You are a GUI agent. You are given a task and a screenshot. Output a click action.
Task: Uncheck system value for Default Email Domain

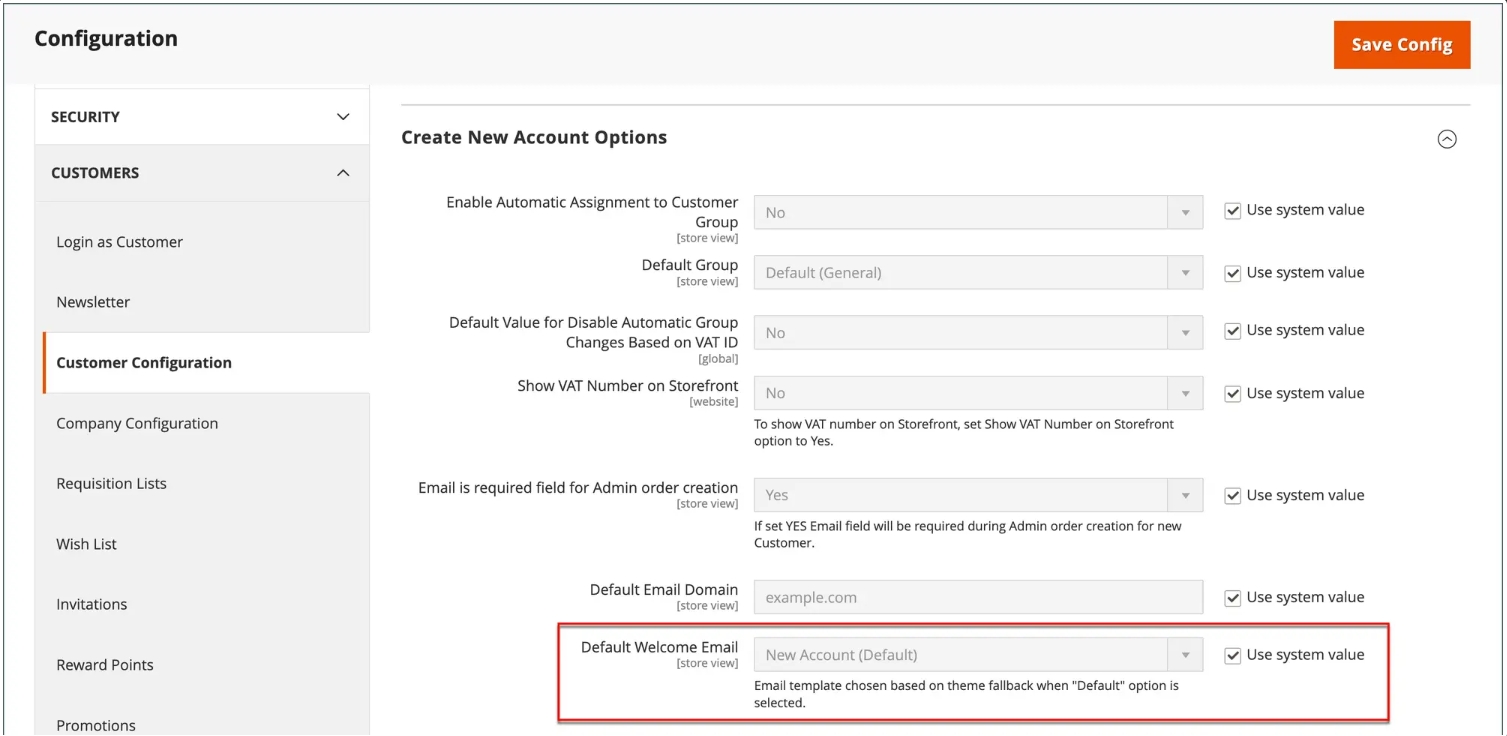[1232, 598]
